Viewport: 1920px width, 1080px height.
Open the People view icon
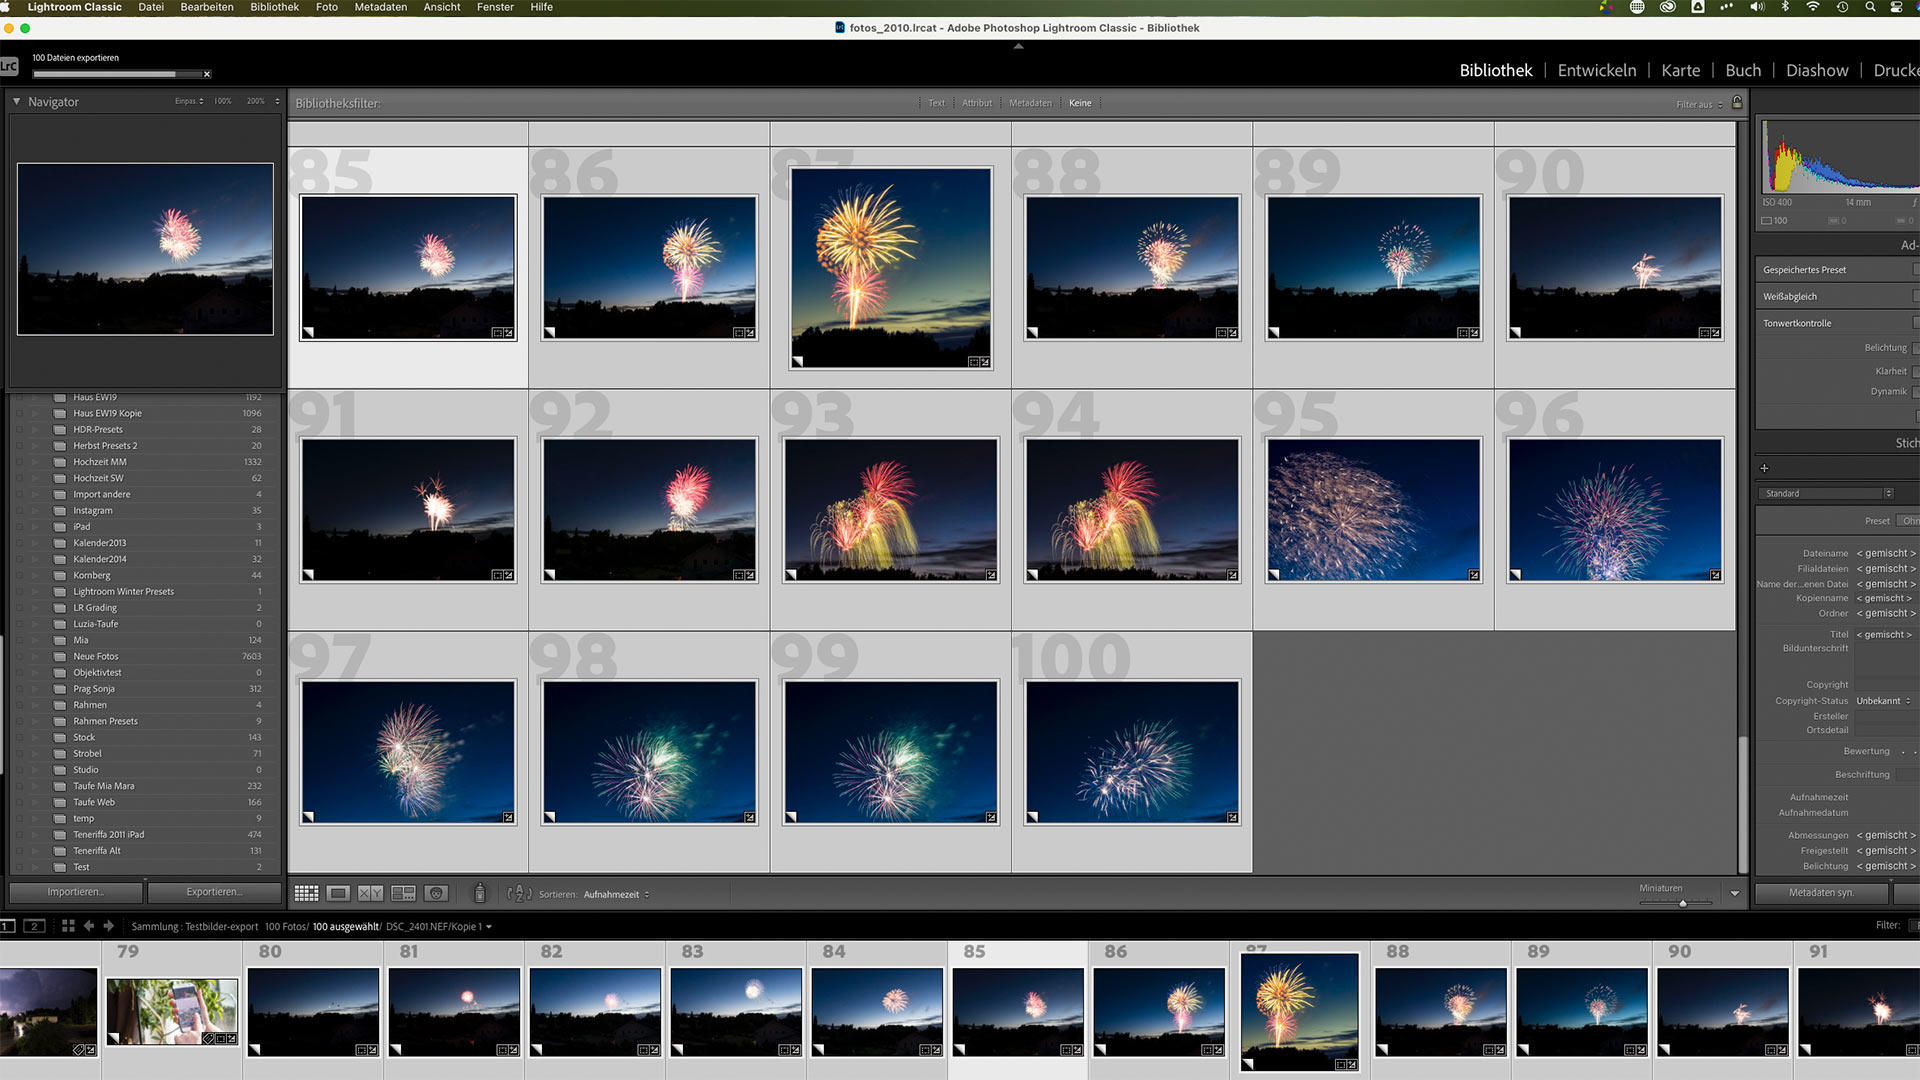pyautogui.click(x=436, y=893)
